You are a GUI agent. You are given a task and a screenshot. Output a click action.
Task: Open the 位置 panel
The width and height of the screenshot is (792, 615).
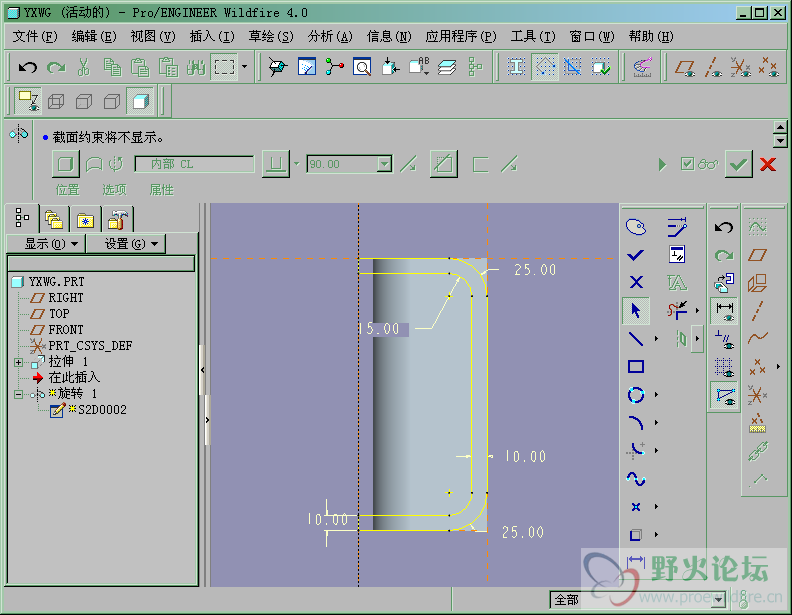click(67, 190)
